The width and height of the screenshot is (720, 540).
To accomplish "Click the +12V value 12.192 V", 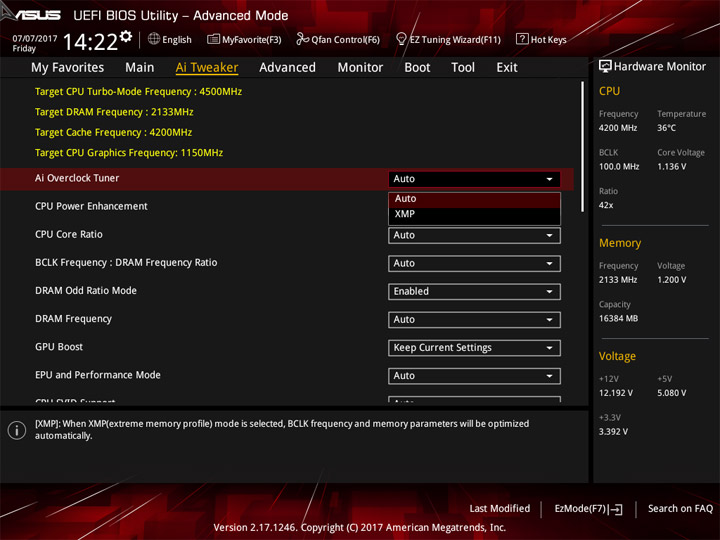I will pyautogui.click(x=616, y=393).
